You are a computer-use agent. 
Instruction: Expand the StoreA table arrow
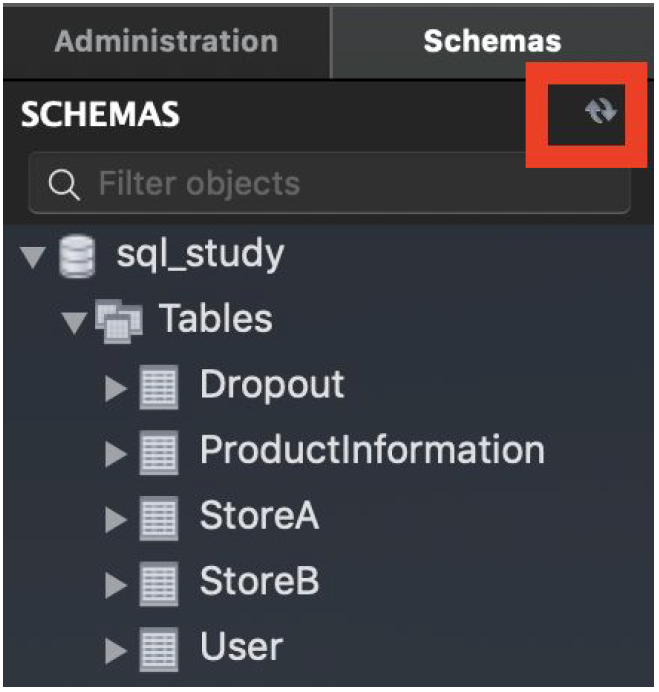(117, 519)
